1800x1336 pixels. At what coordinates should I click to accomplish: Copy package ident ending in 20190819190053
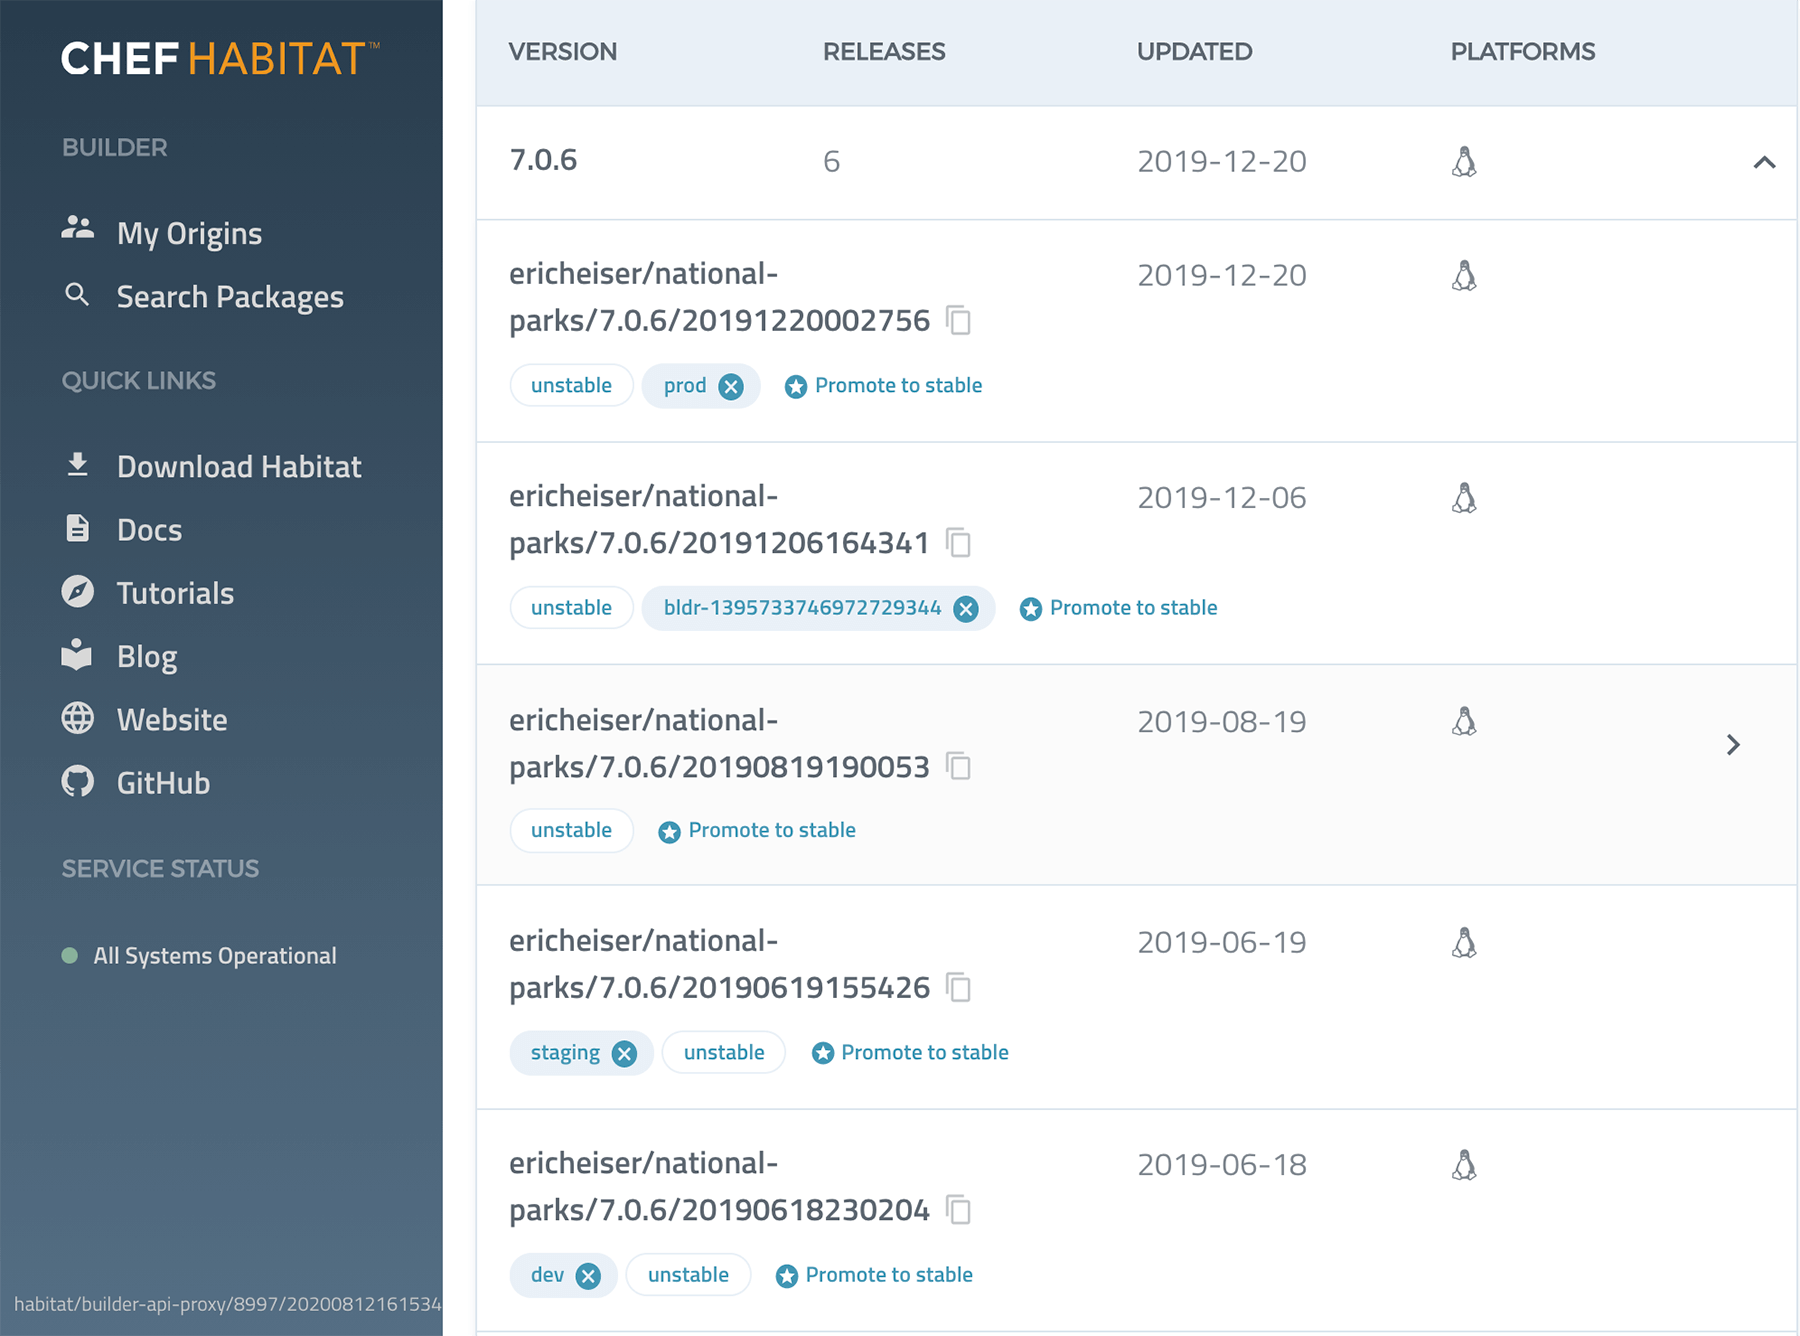coord(958,767)
